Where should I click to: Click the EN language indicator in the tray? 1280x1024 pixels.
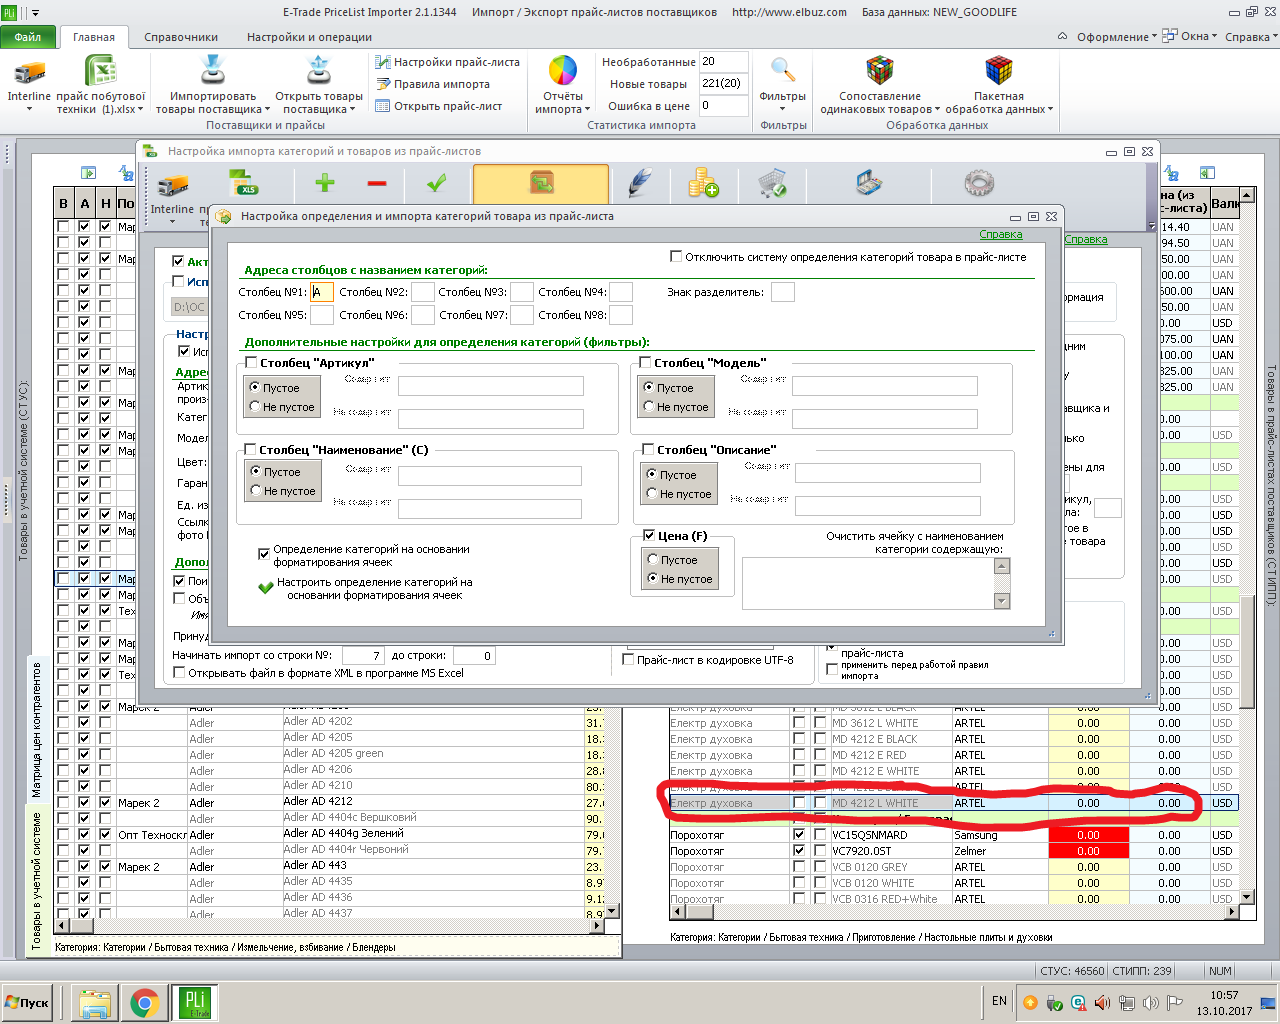click(1000, 1001)
